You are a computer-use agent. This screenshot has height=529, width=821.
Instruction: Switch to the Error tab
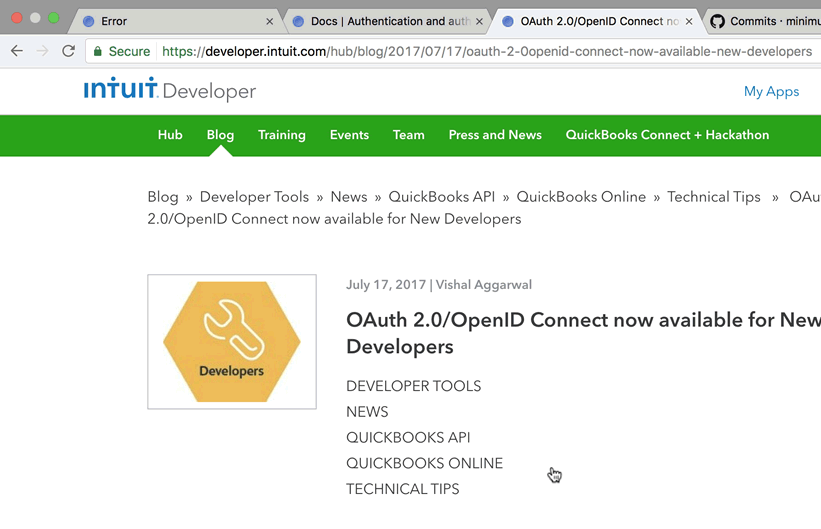coord(173,21)
